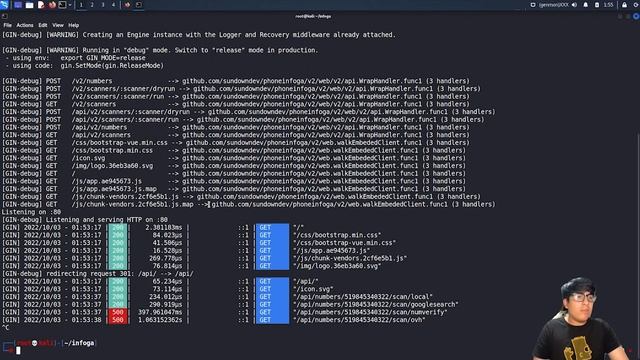
Task: Click the 1:55 clock in the panel
Action: (608, 5)
